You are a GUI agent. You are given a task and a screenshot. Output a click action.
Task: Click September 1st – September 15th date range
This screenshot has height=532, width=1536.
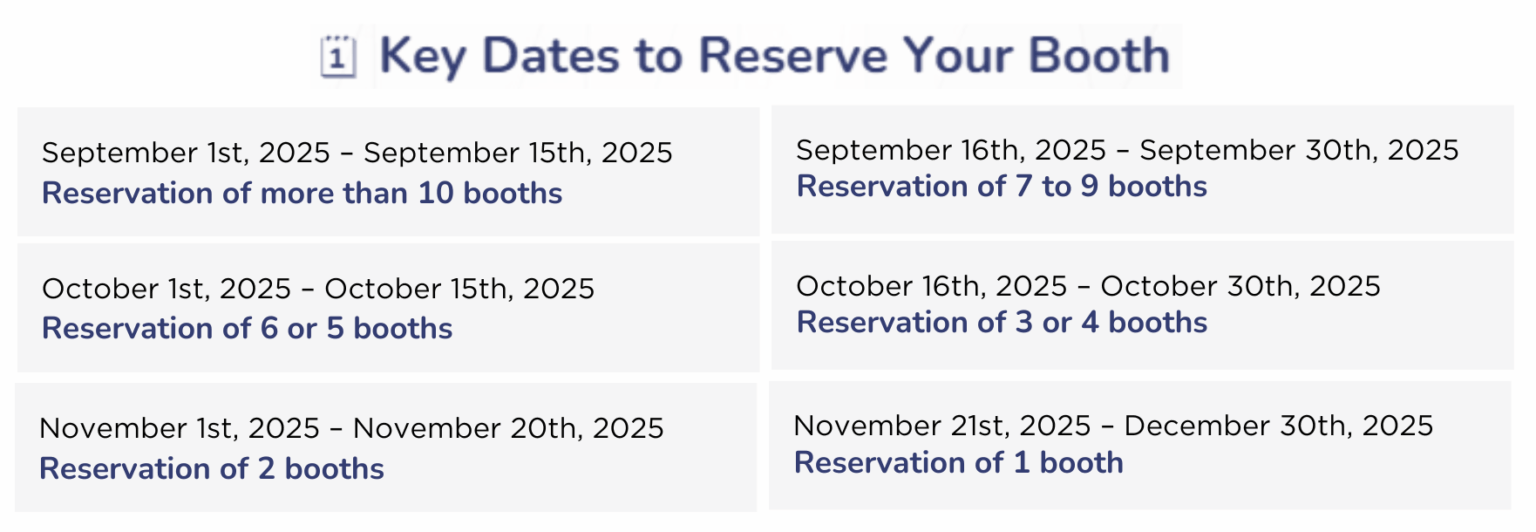pyautogui.click(x=357, y=153)
